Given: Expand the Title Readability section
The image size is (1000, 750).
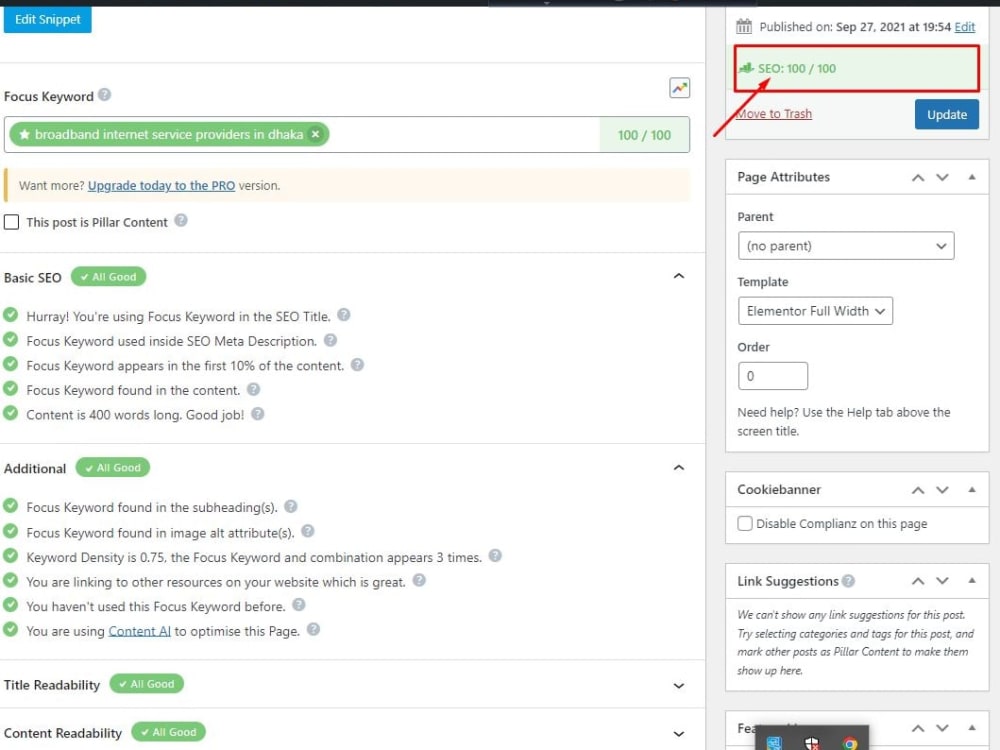Looking at the screenshot, I should 679,686.
